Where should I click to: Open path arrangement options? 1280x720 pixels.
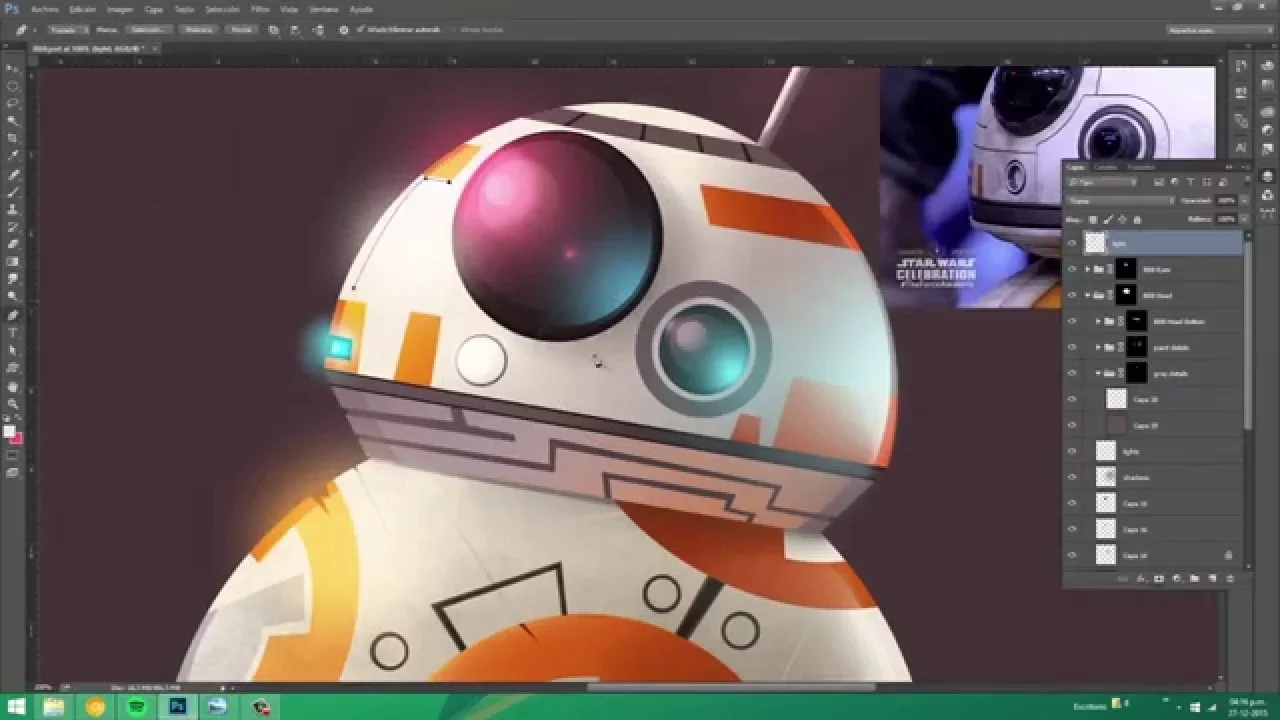coord(318,30)
